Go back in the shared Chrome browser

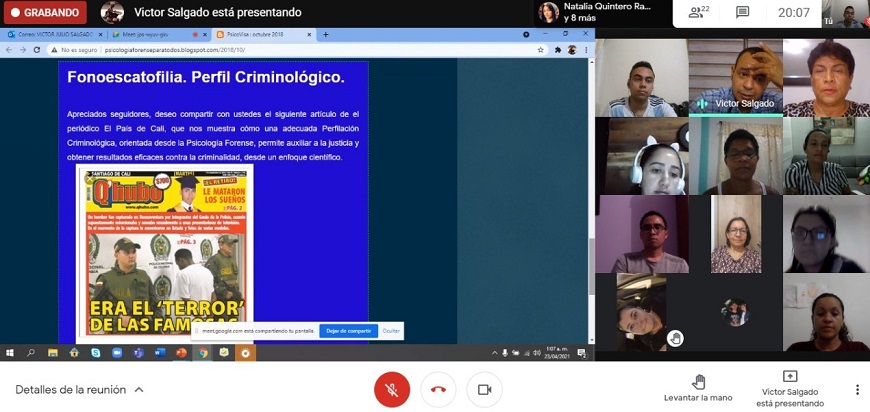tap(9, 50)
